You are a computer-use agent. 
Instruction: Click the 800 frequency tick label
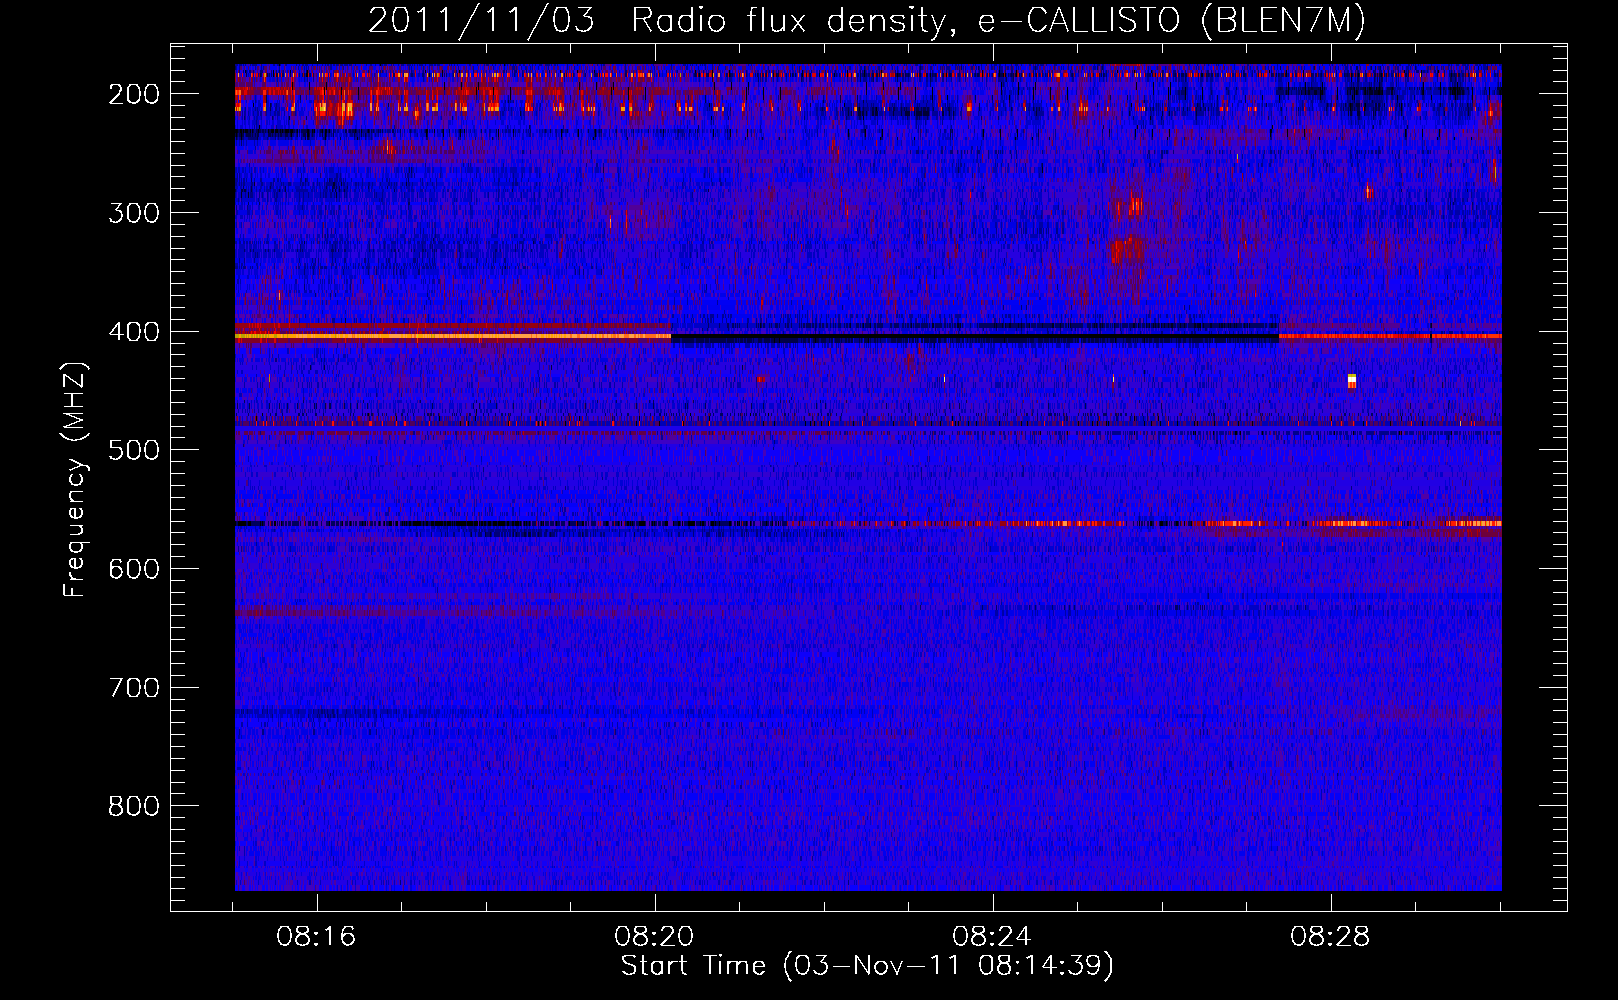133,806
